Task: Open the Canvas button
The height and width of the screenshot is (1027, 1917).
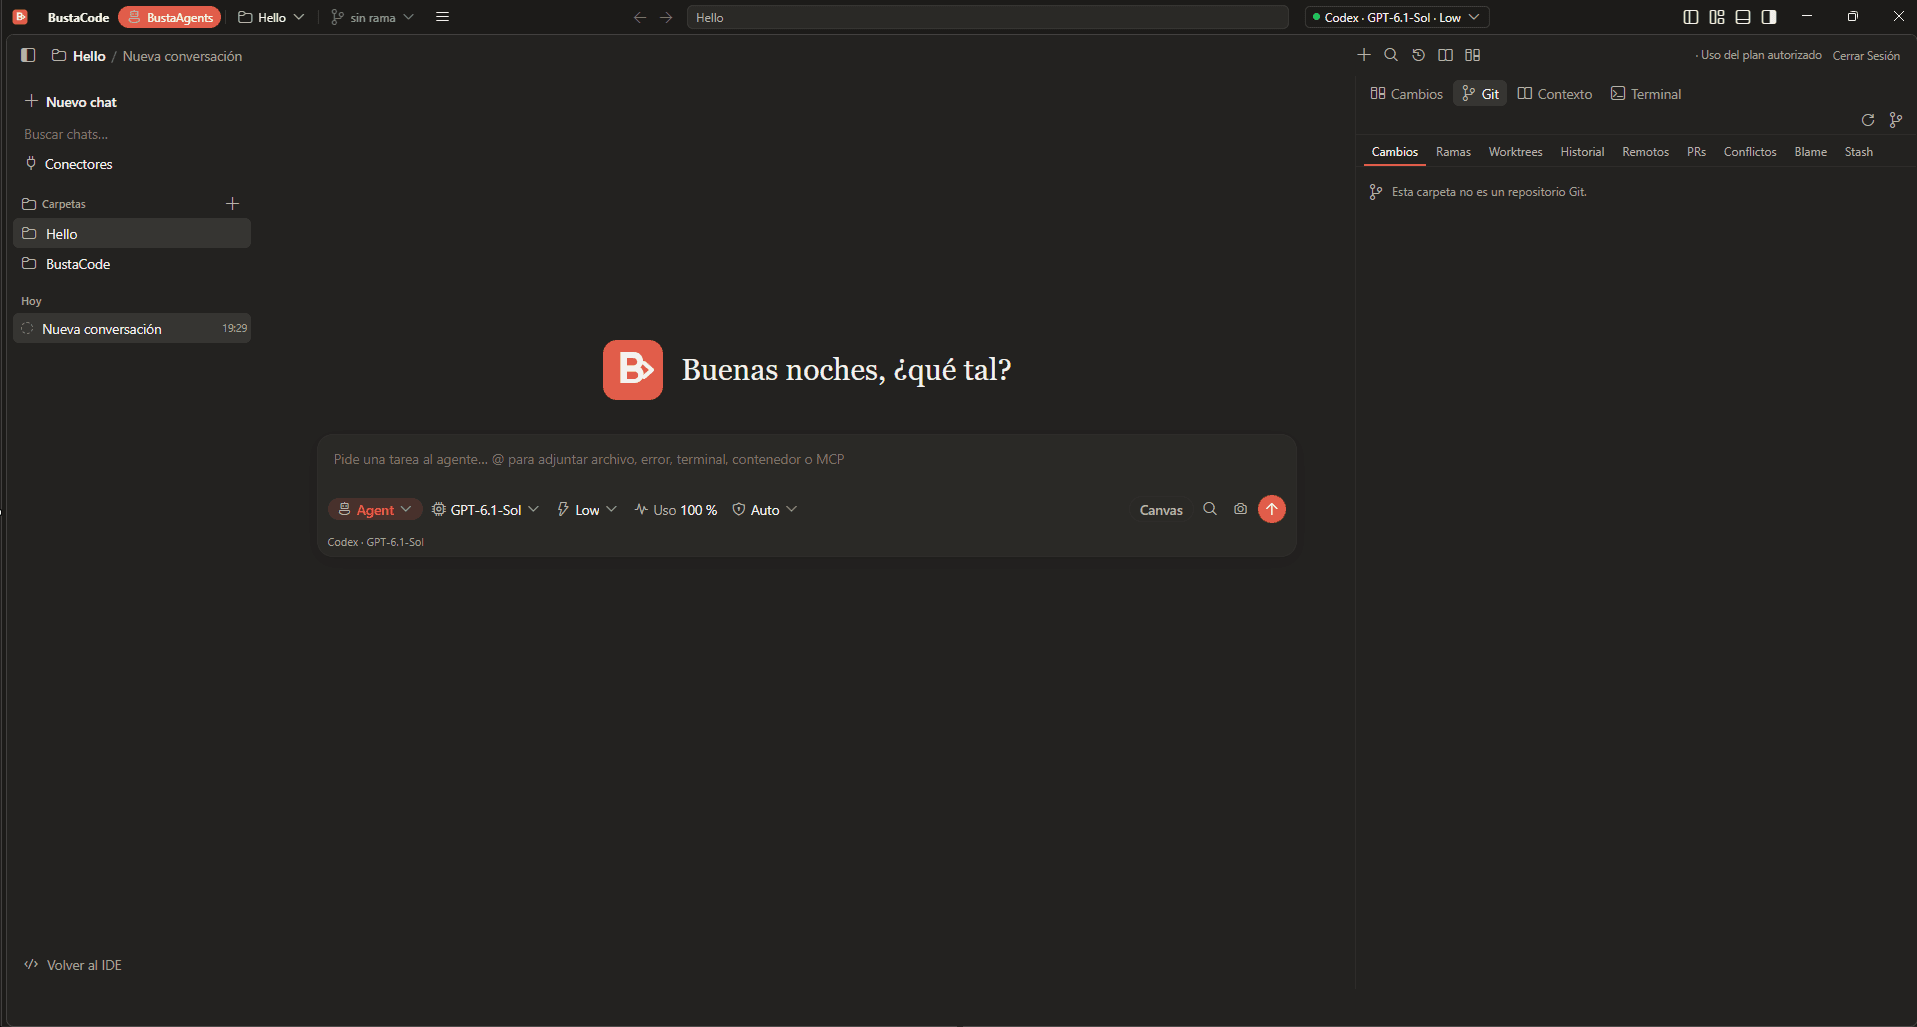Action: point(1161,510)
